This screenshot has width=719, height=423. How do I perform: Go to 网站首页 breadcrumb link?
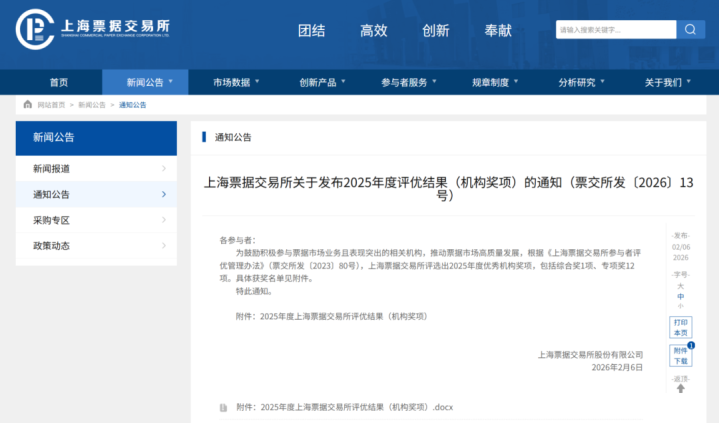pyautogui.click(x=51, y=105)
